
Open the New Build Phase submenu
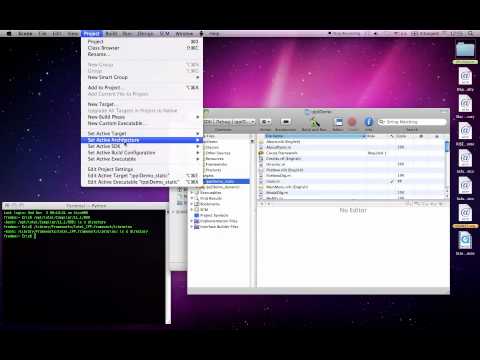pyautogui.click(x=143, y=117)
